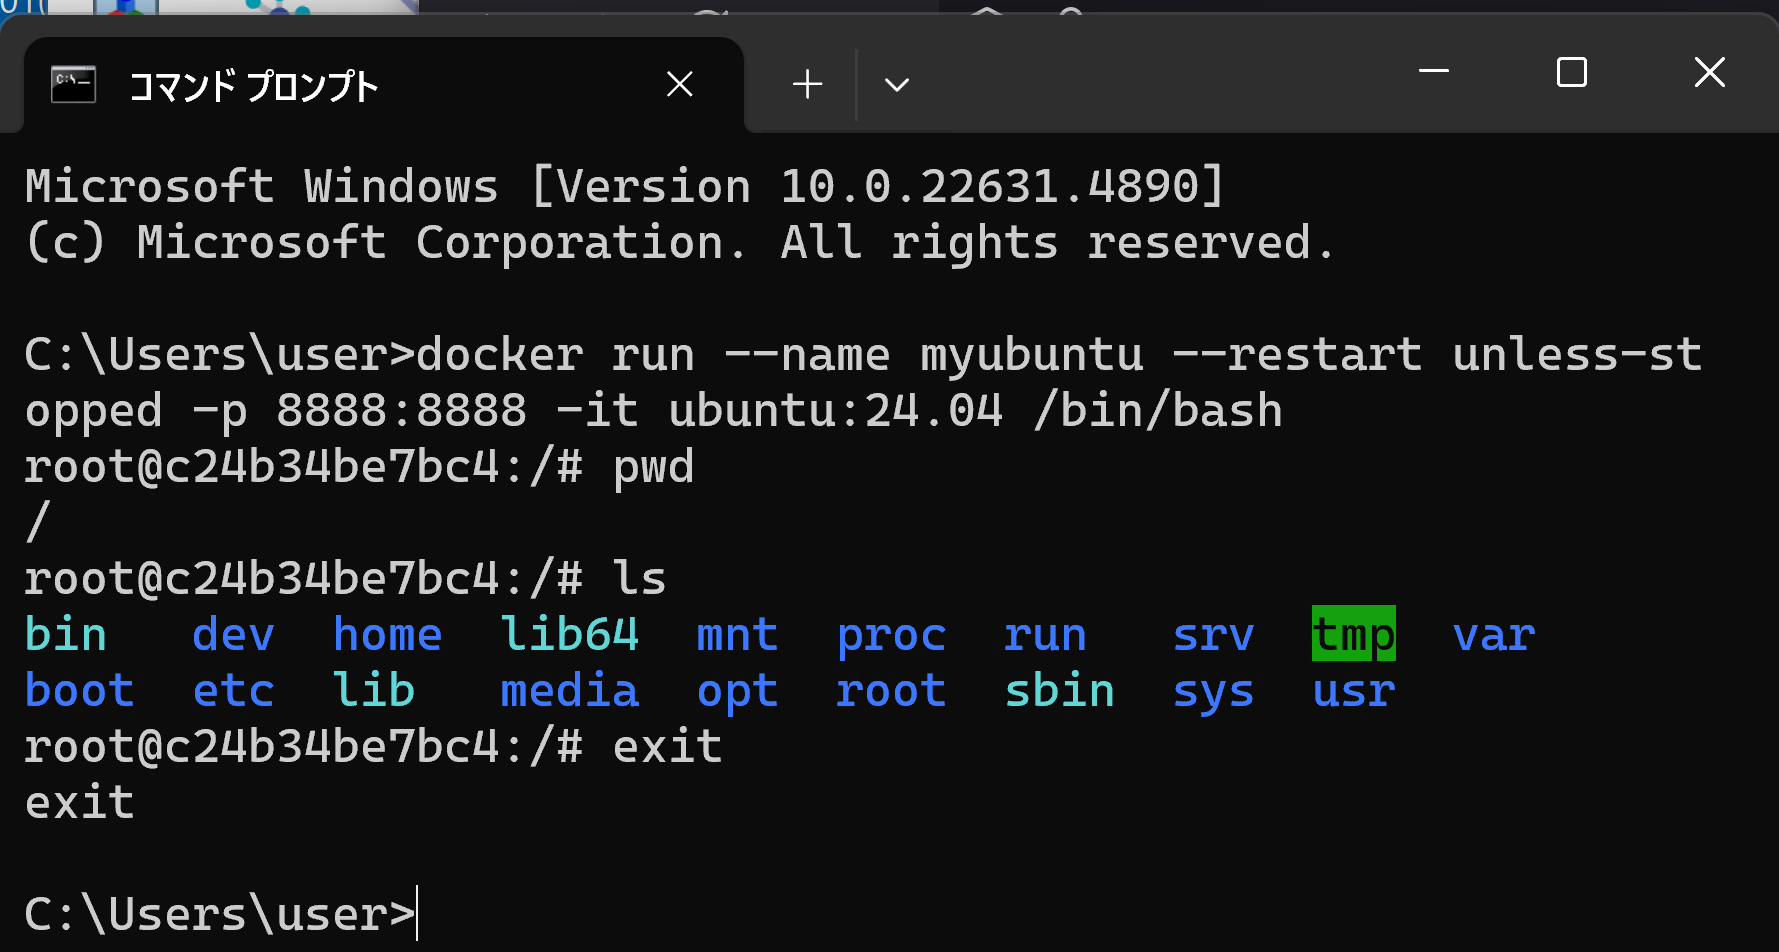Expand the new tab profile dropdown chevron

[x=897, y=85]
